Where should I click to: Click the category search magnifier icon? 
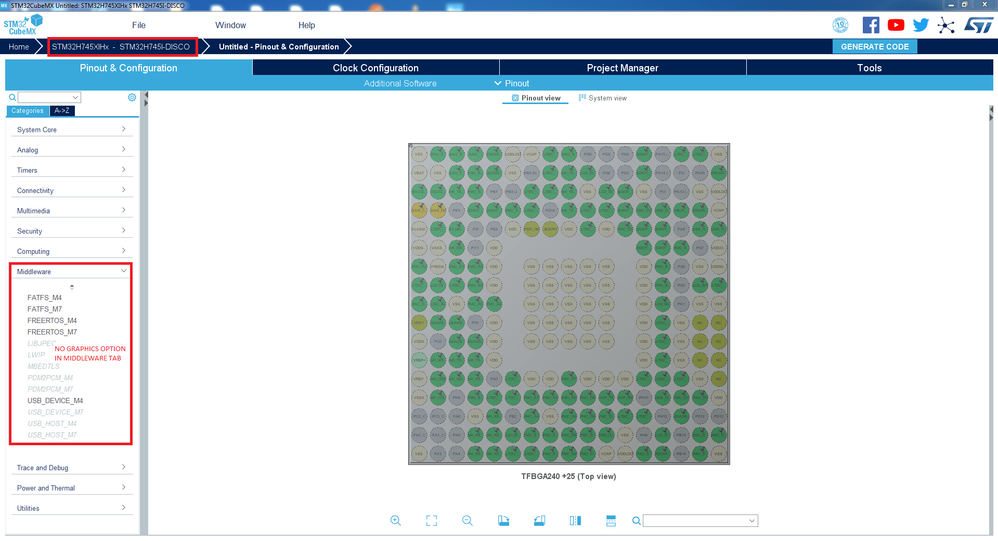click(x=12, y=97)
